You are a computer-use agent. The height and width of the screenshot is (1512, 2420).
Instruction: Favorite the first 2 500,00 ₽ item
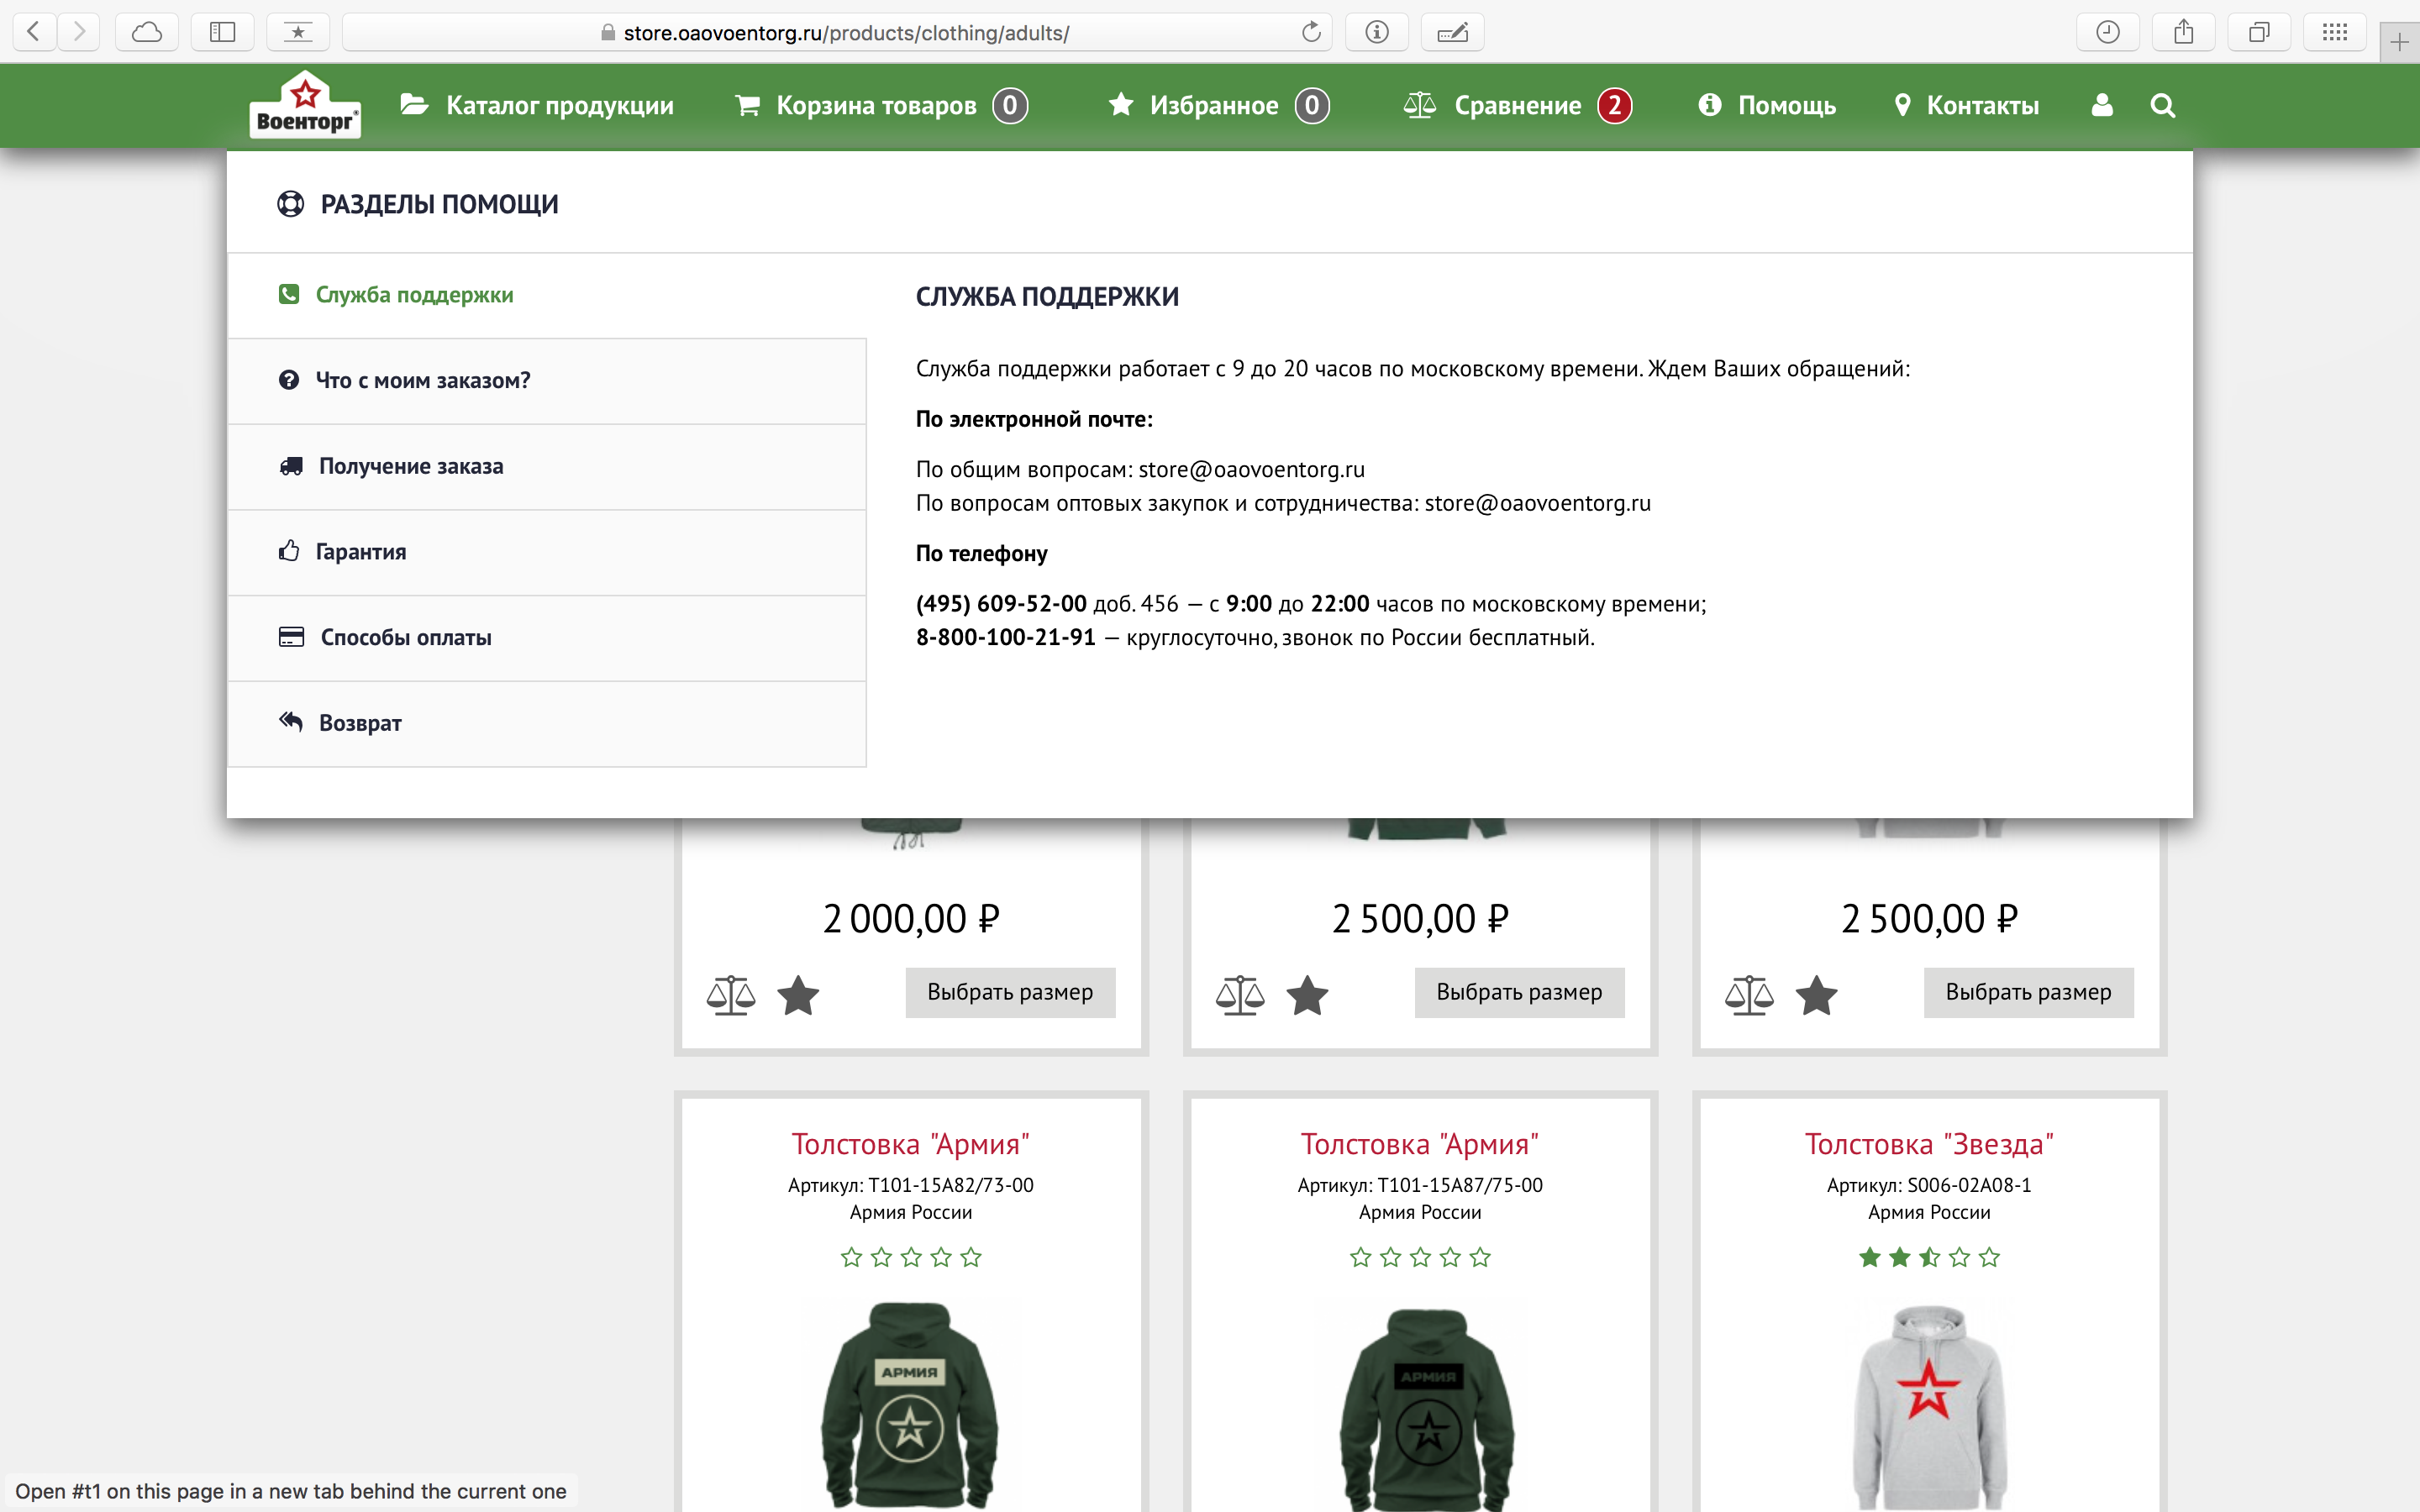[x=1307, y=995]
